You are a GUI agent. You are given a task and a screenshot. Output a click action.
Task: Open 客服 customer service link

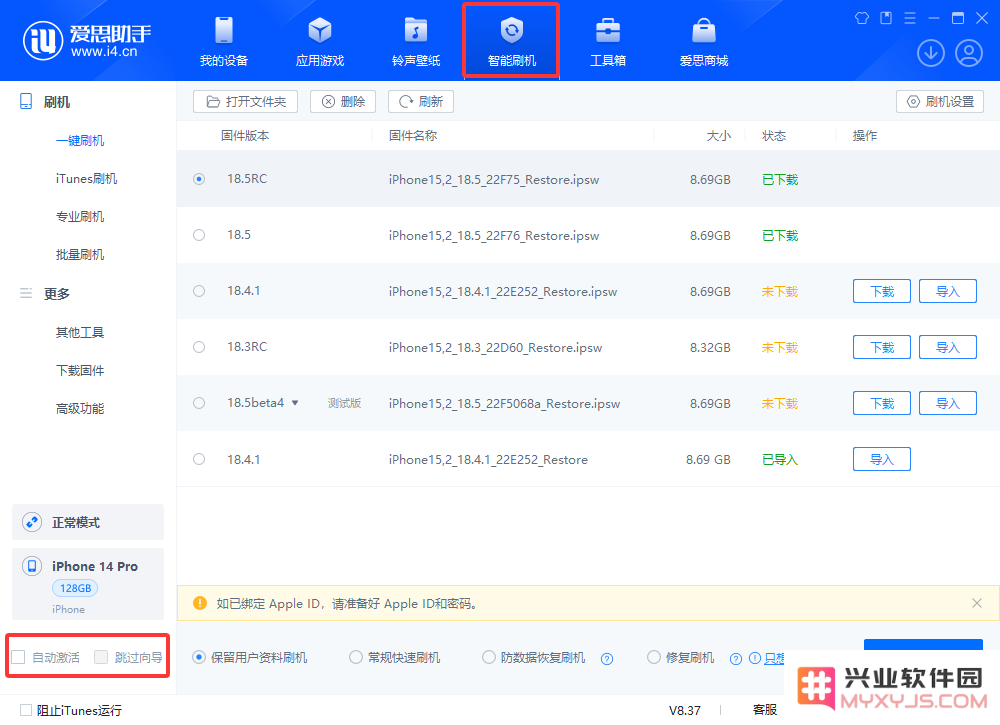[x=765, y=710]
